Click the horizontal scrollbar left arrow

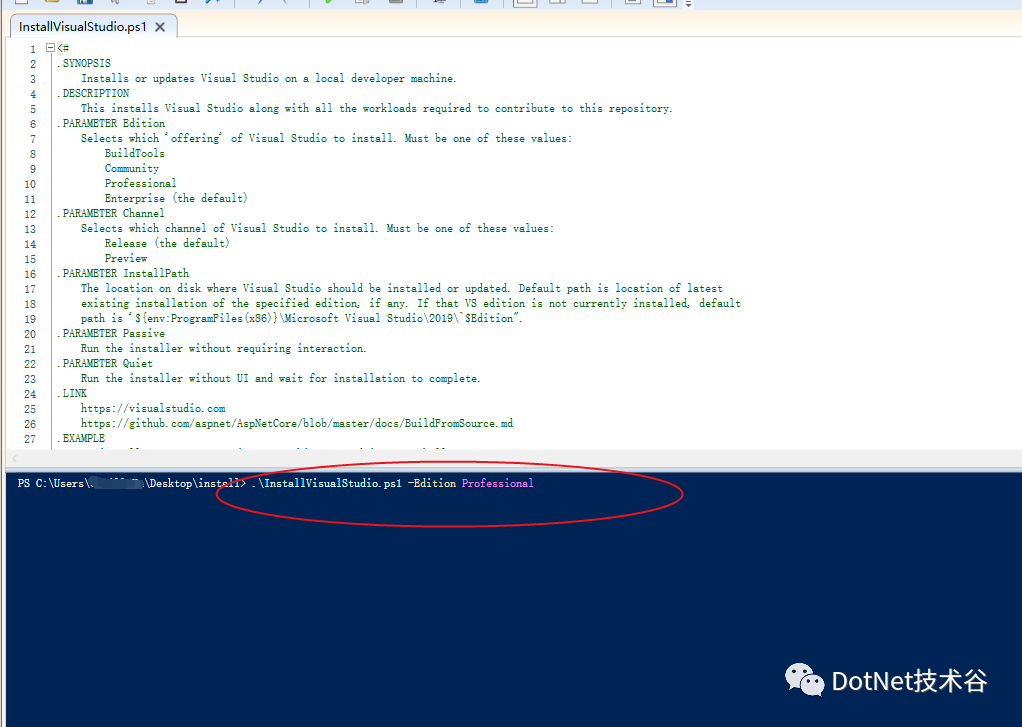(x=14, y=459)
